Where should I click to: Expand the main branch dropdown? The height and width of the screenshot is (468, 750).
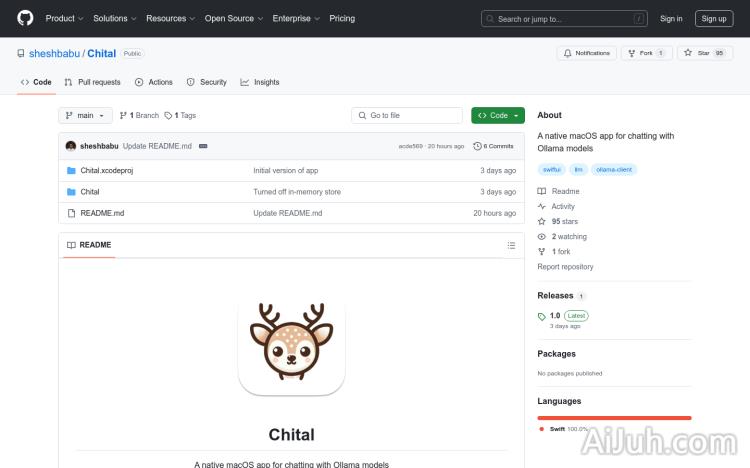[84, 116]
